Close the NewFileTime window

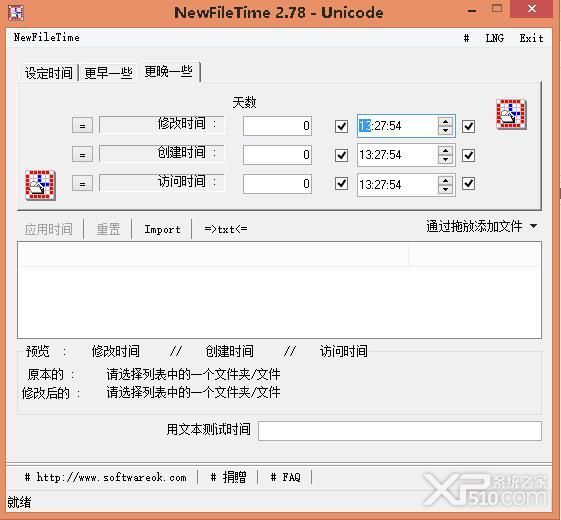coord(531,9)
